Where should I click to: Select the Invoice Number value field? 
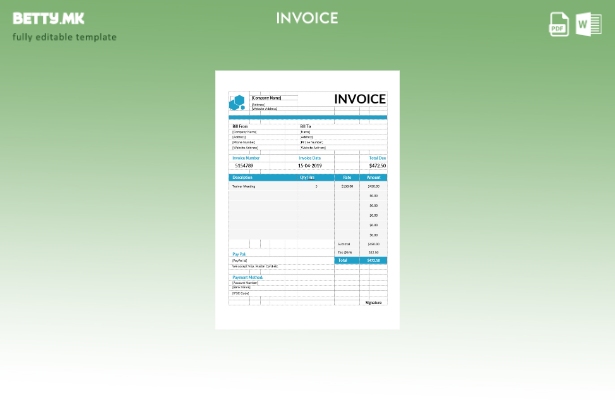pyautogui.click(x=244, y=166)
